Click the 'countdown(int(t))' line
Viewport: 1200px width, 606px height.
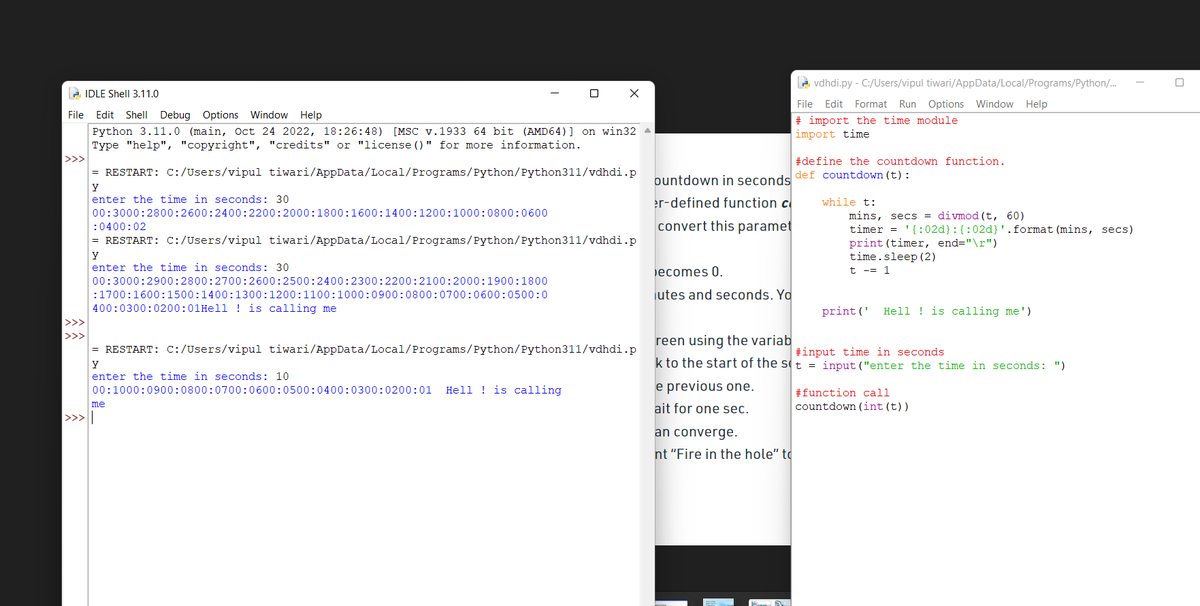point(852,406)
